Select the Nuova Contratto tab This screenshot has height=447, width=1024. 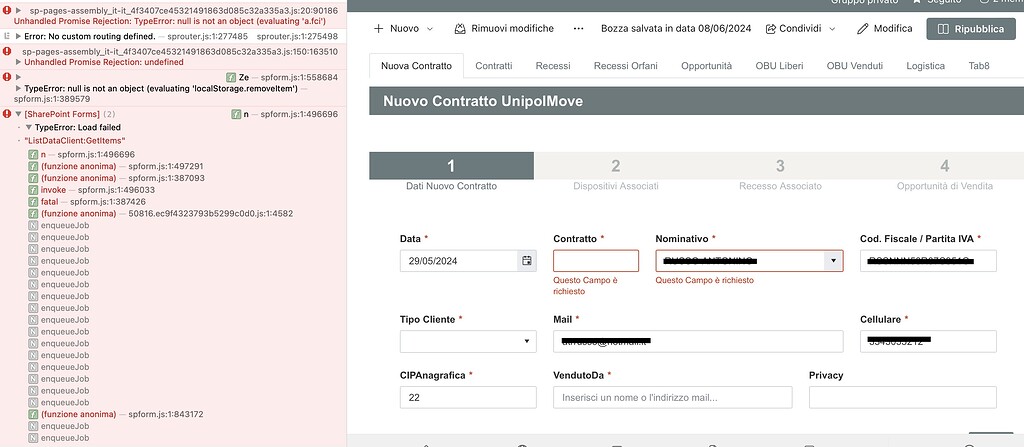416,66
